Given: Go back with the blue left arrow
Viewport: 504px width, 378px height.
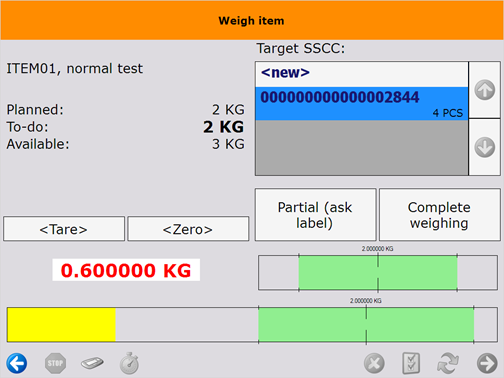Looking at the screenshot, I should point(17,363).
